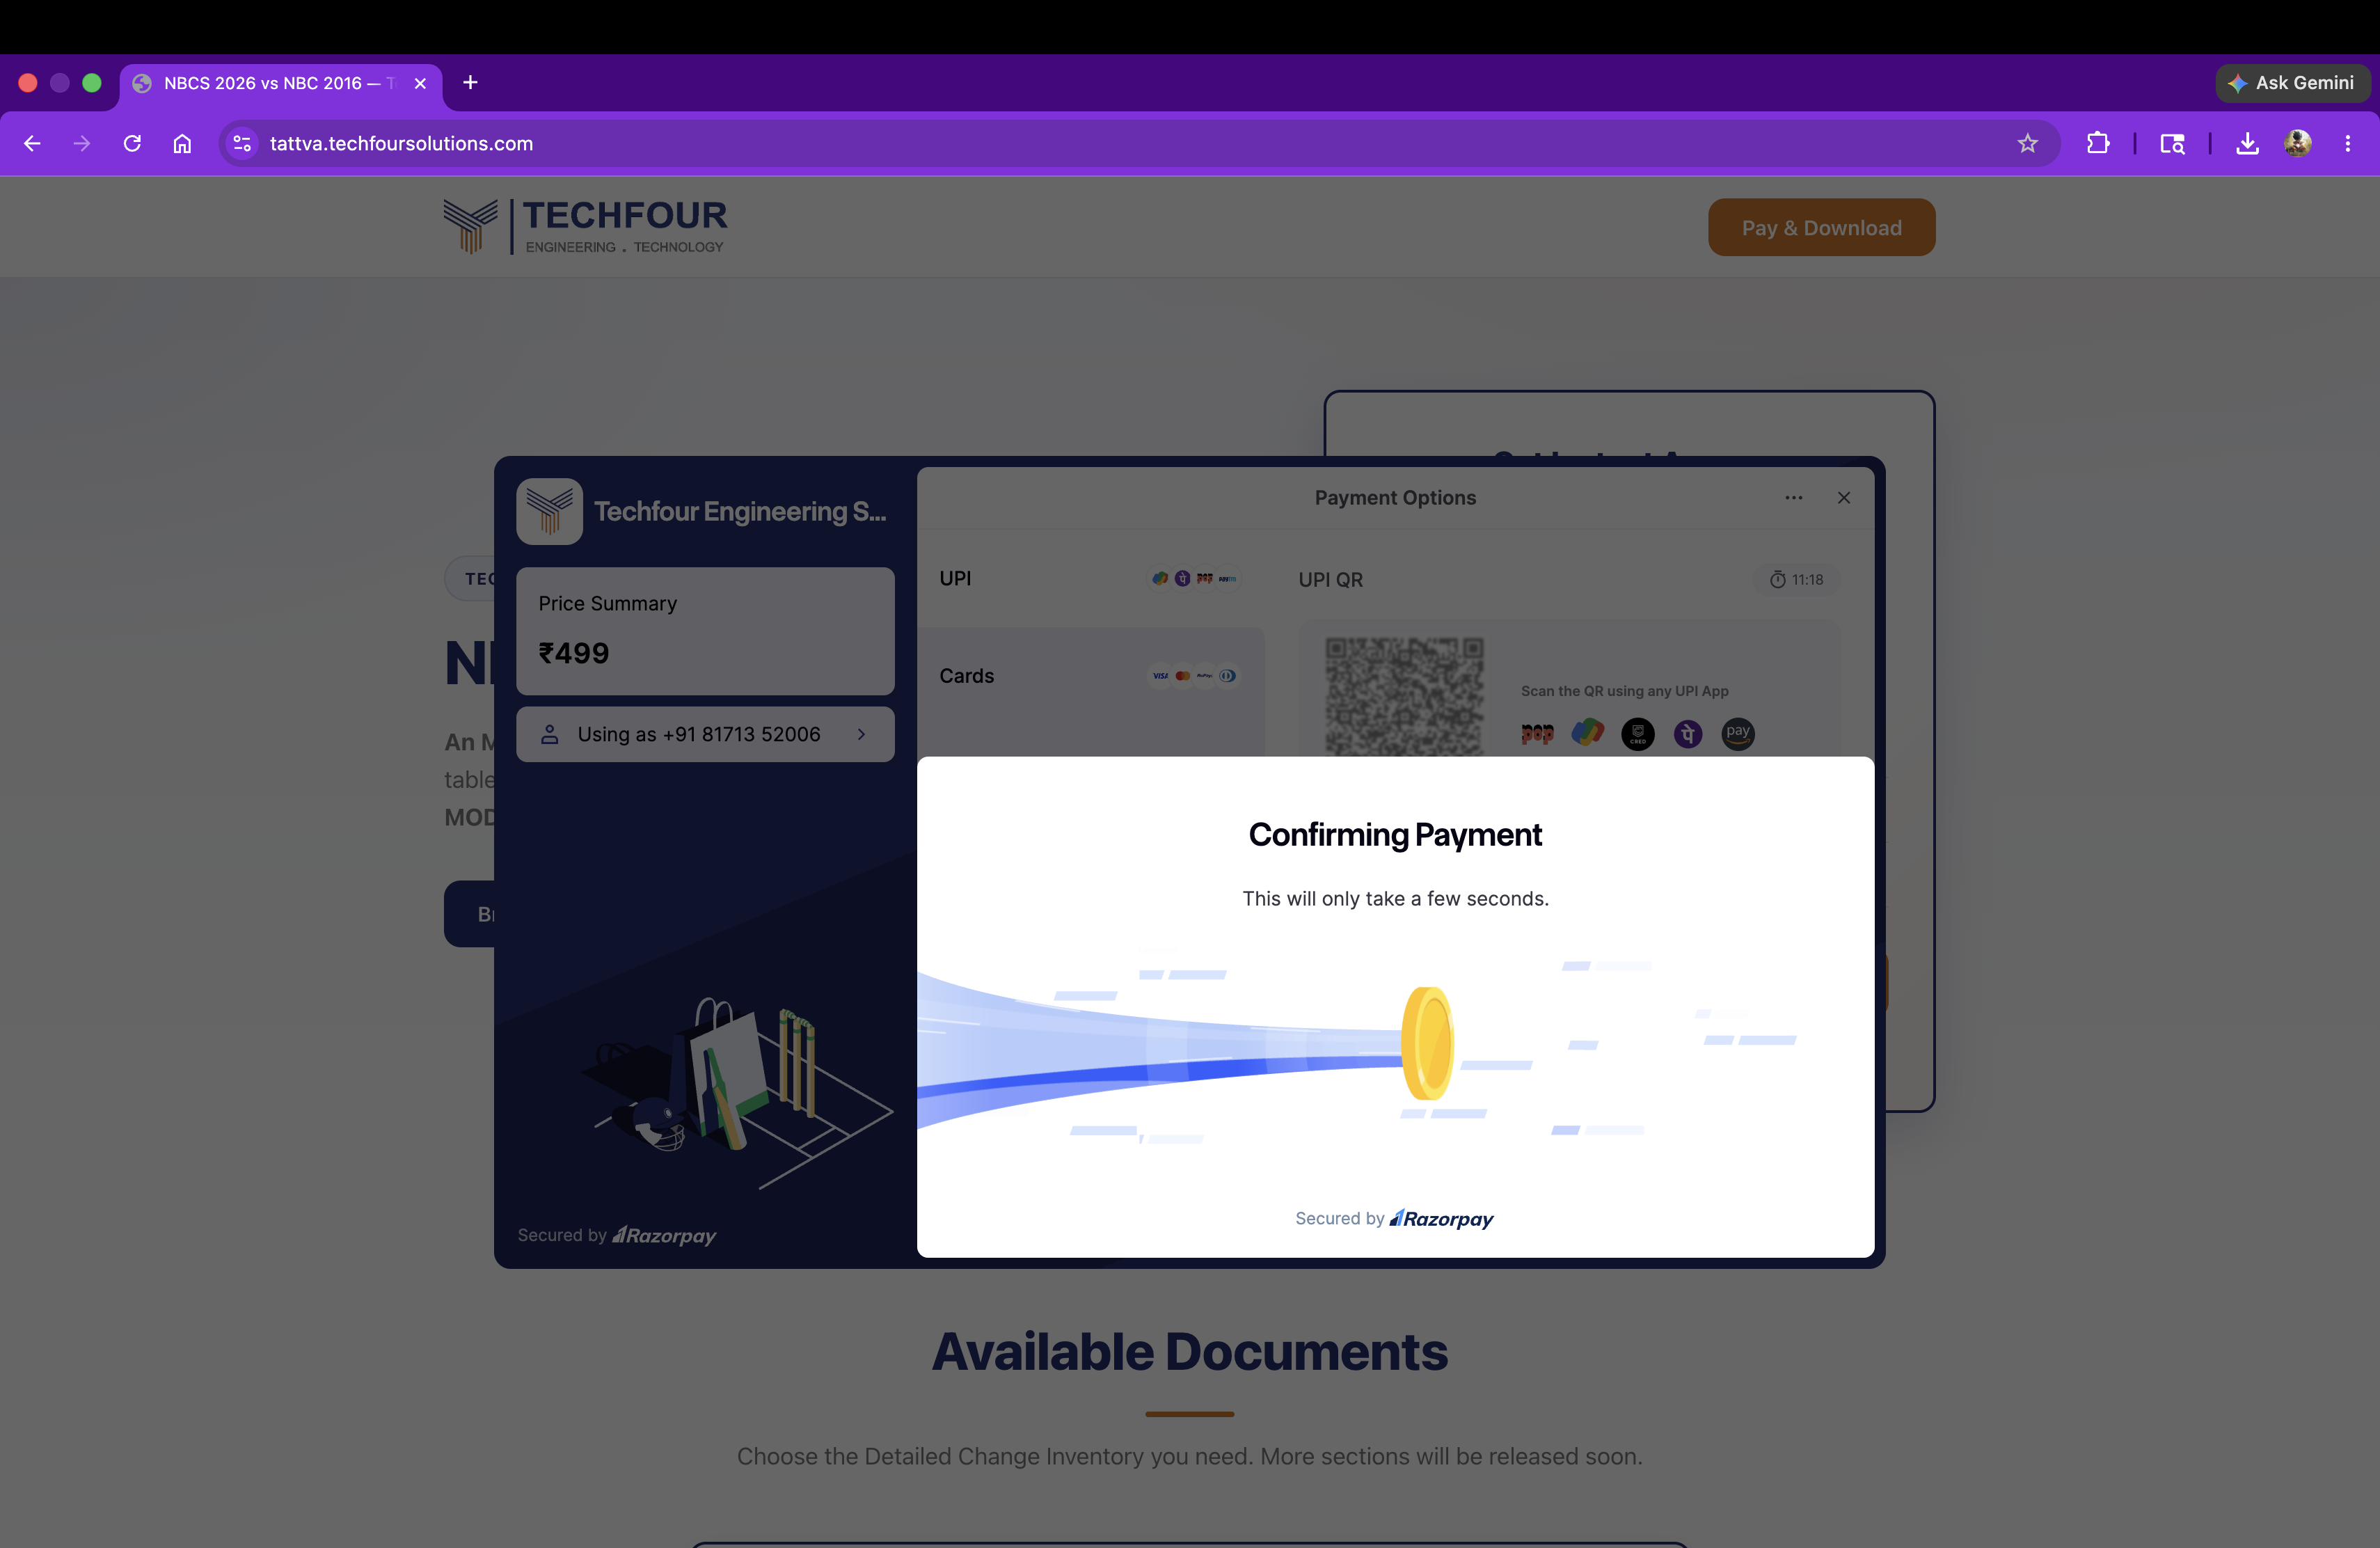The height and width of the screenshot is (1548, 2380).
Task: Select the UPI payment method
Action: 1091,579
